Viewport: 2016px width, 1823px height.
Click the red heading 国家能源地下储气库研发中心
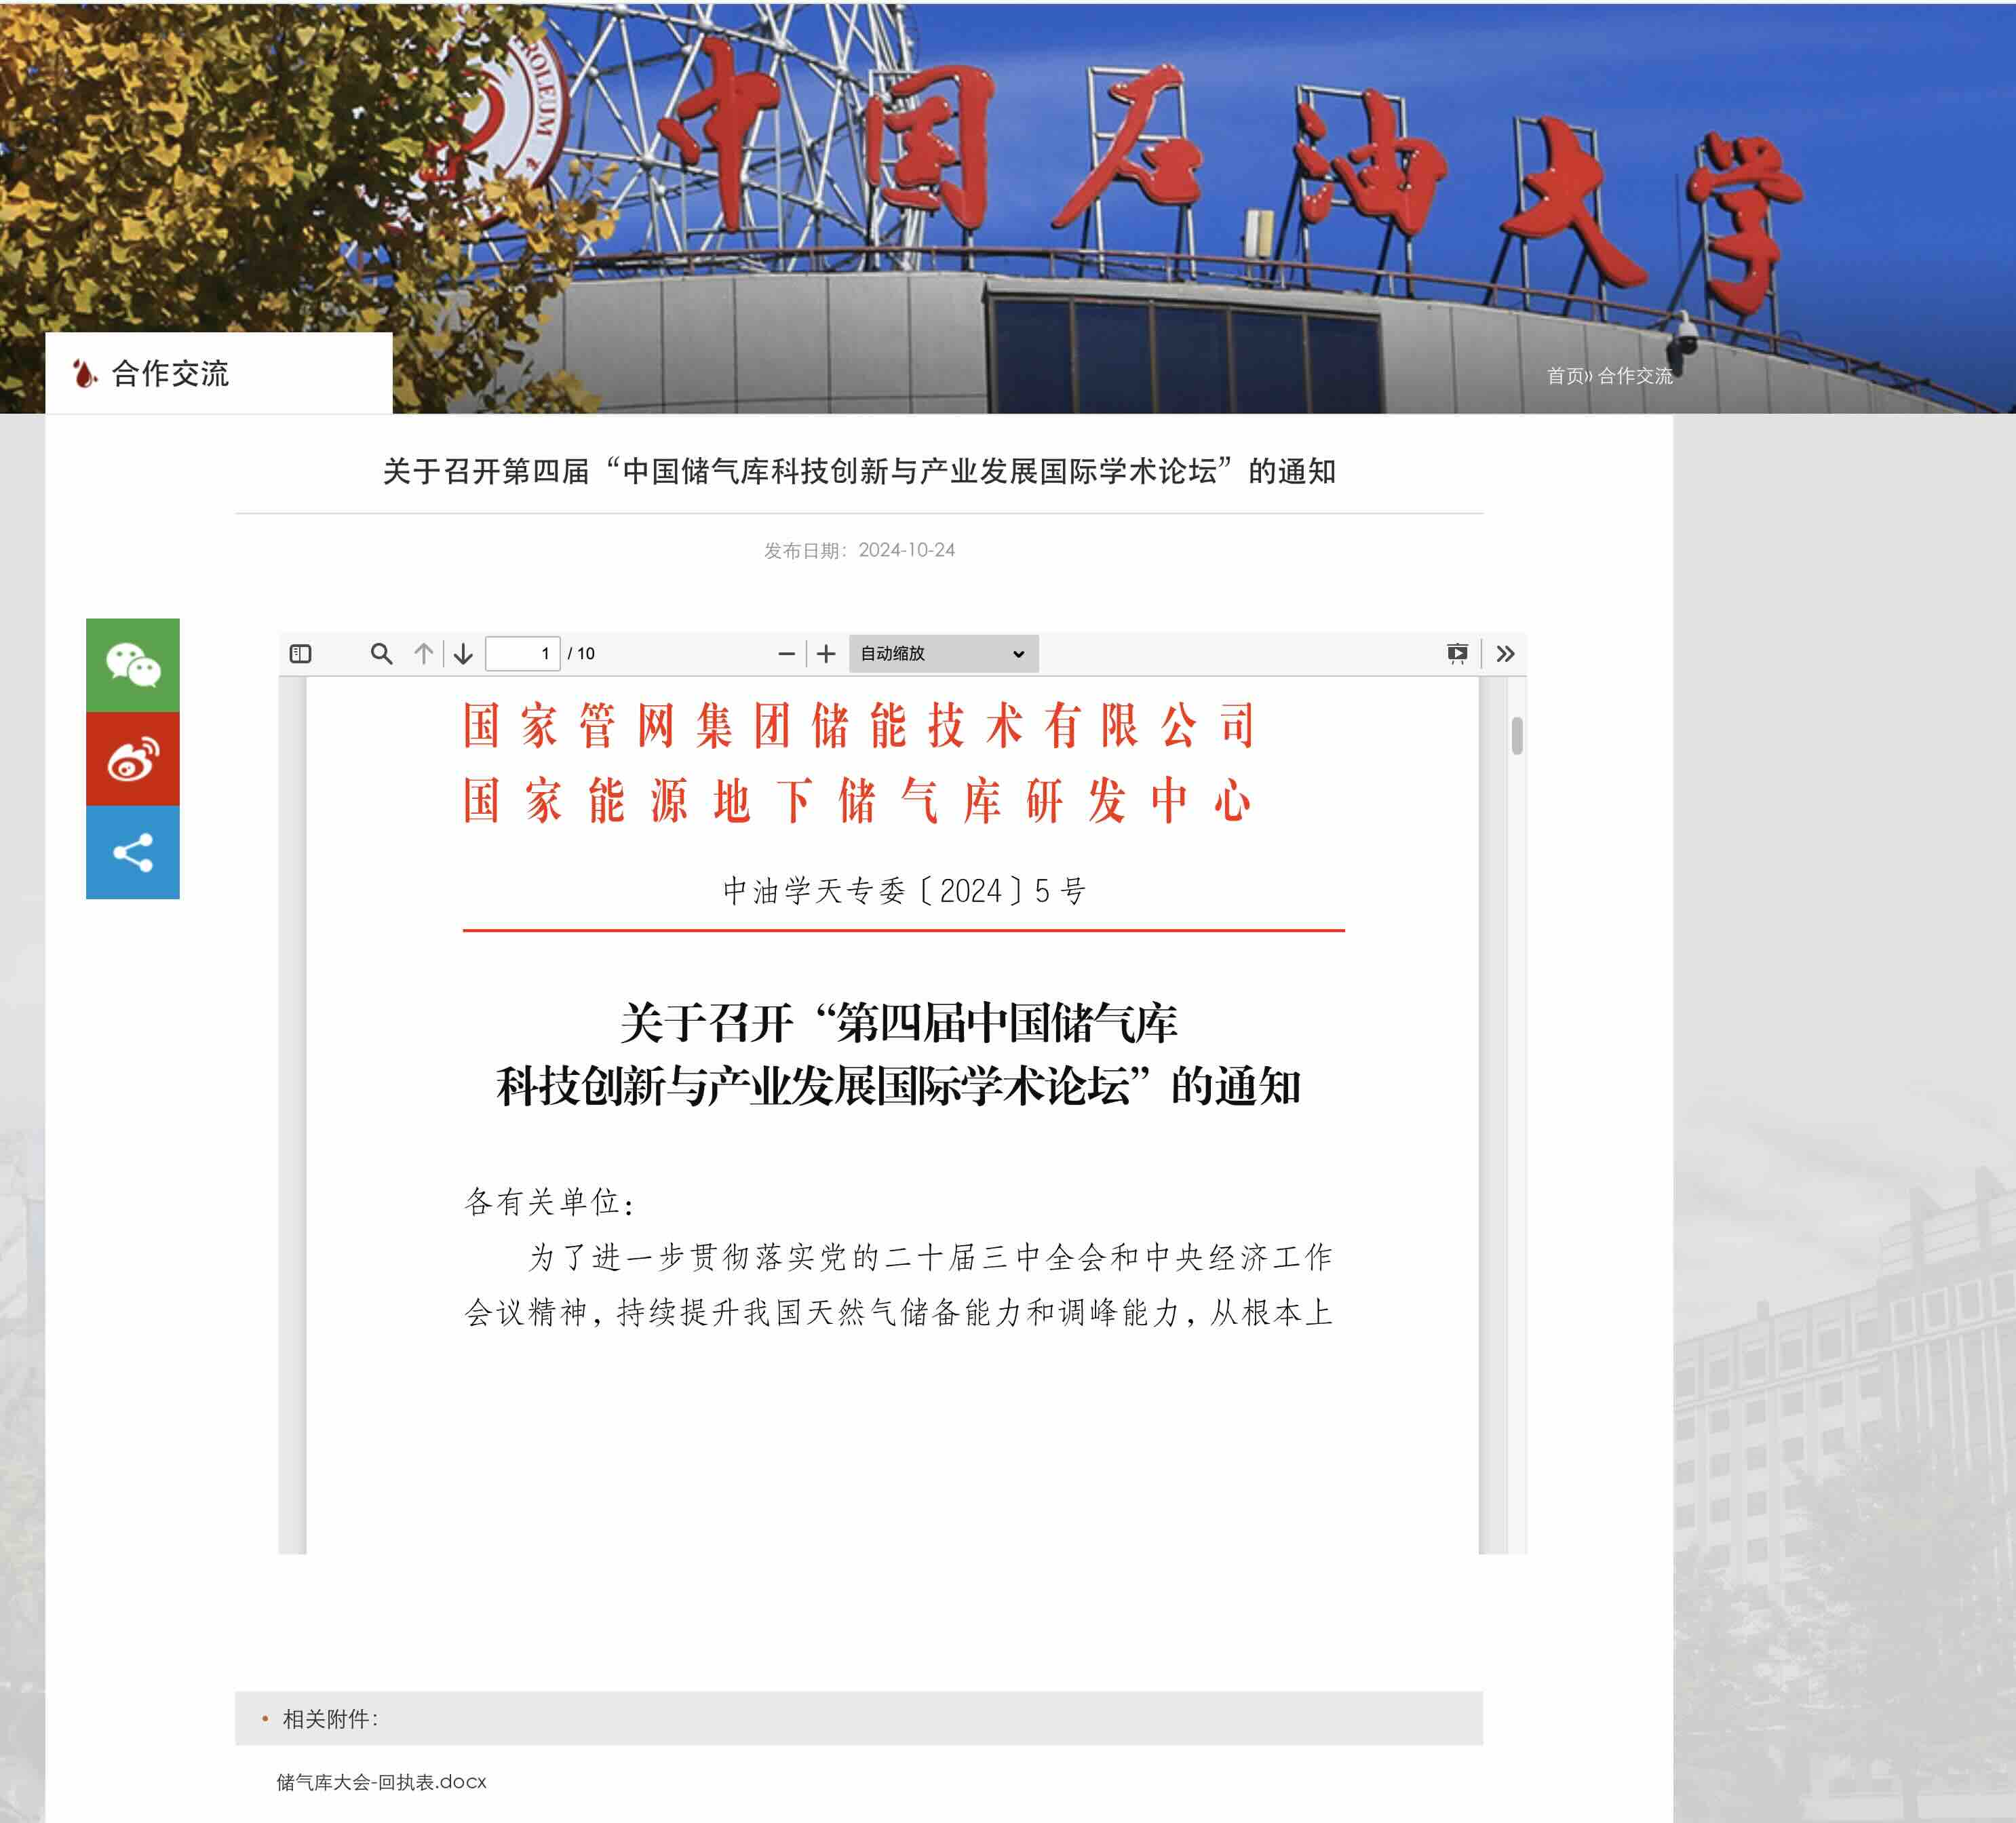click(858, 801)
